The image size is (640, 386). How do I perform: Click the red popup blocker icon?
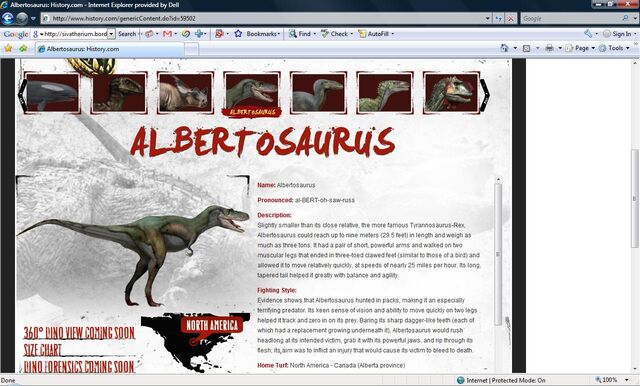pyautogui.click(x=219, y=34)
